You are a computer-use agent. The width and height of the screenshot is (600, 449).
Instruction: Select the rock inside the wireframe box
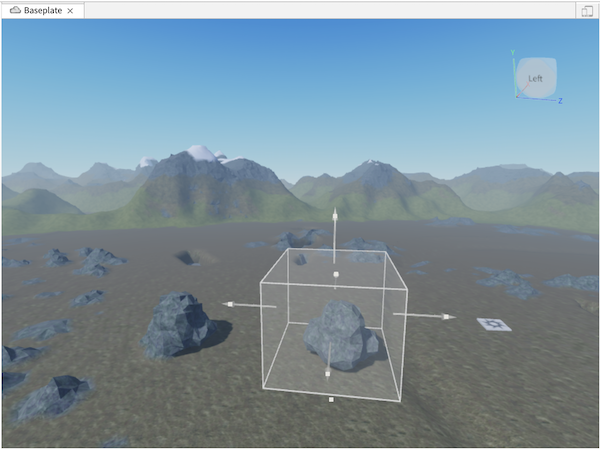(341, 335)
